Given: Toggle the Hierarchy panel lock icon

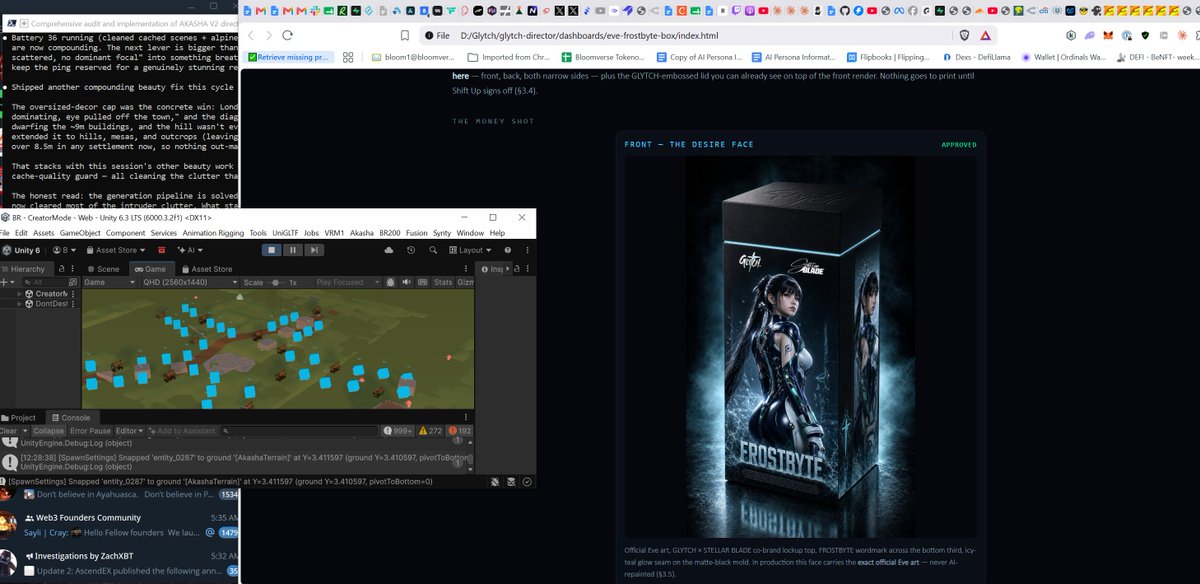Looking at the screenshot, I should (61, 269).
